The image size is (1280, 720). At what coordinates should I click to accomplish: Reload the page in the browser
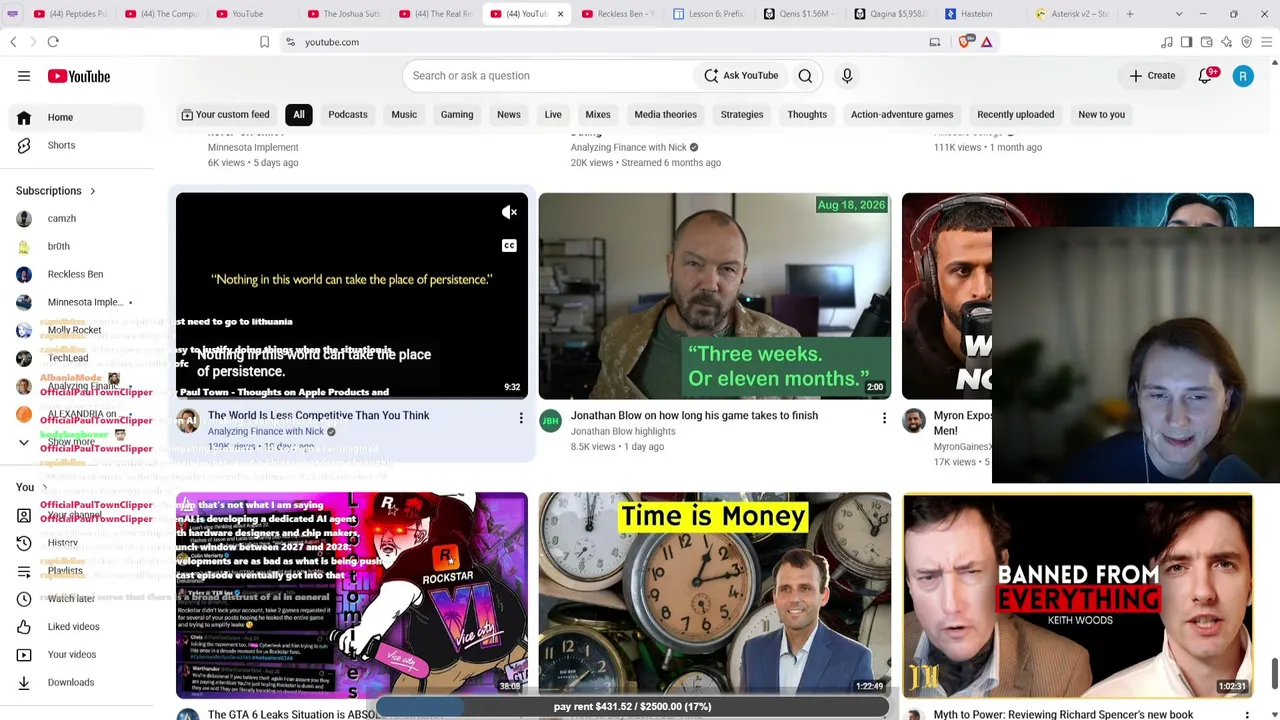pos(53,42)
